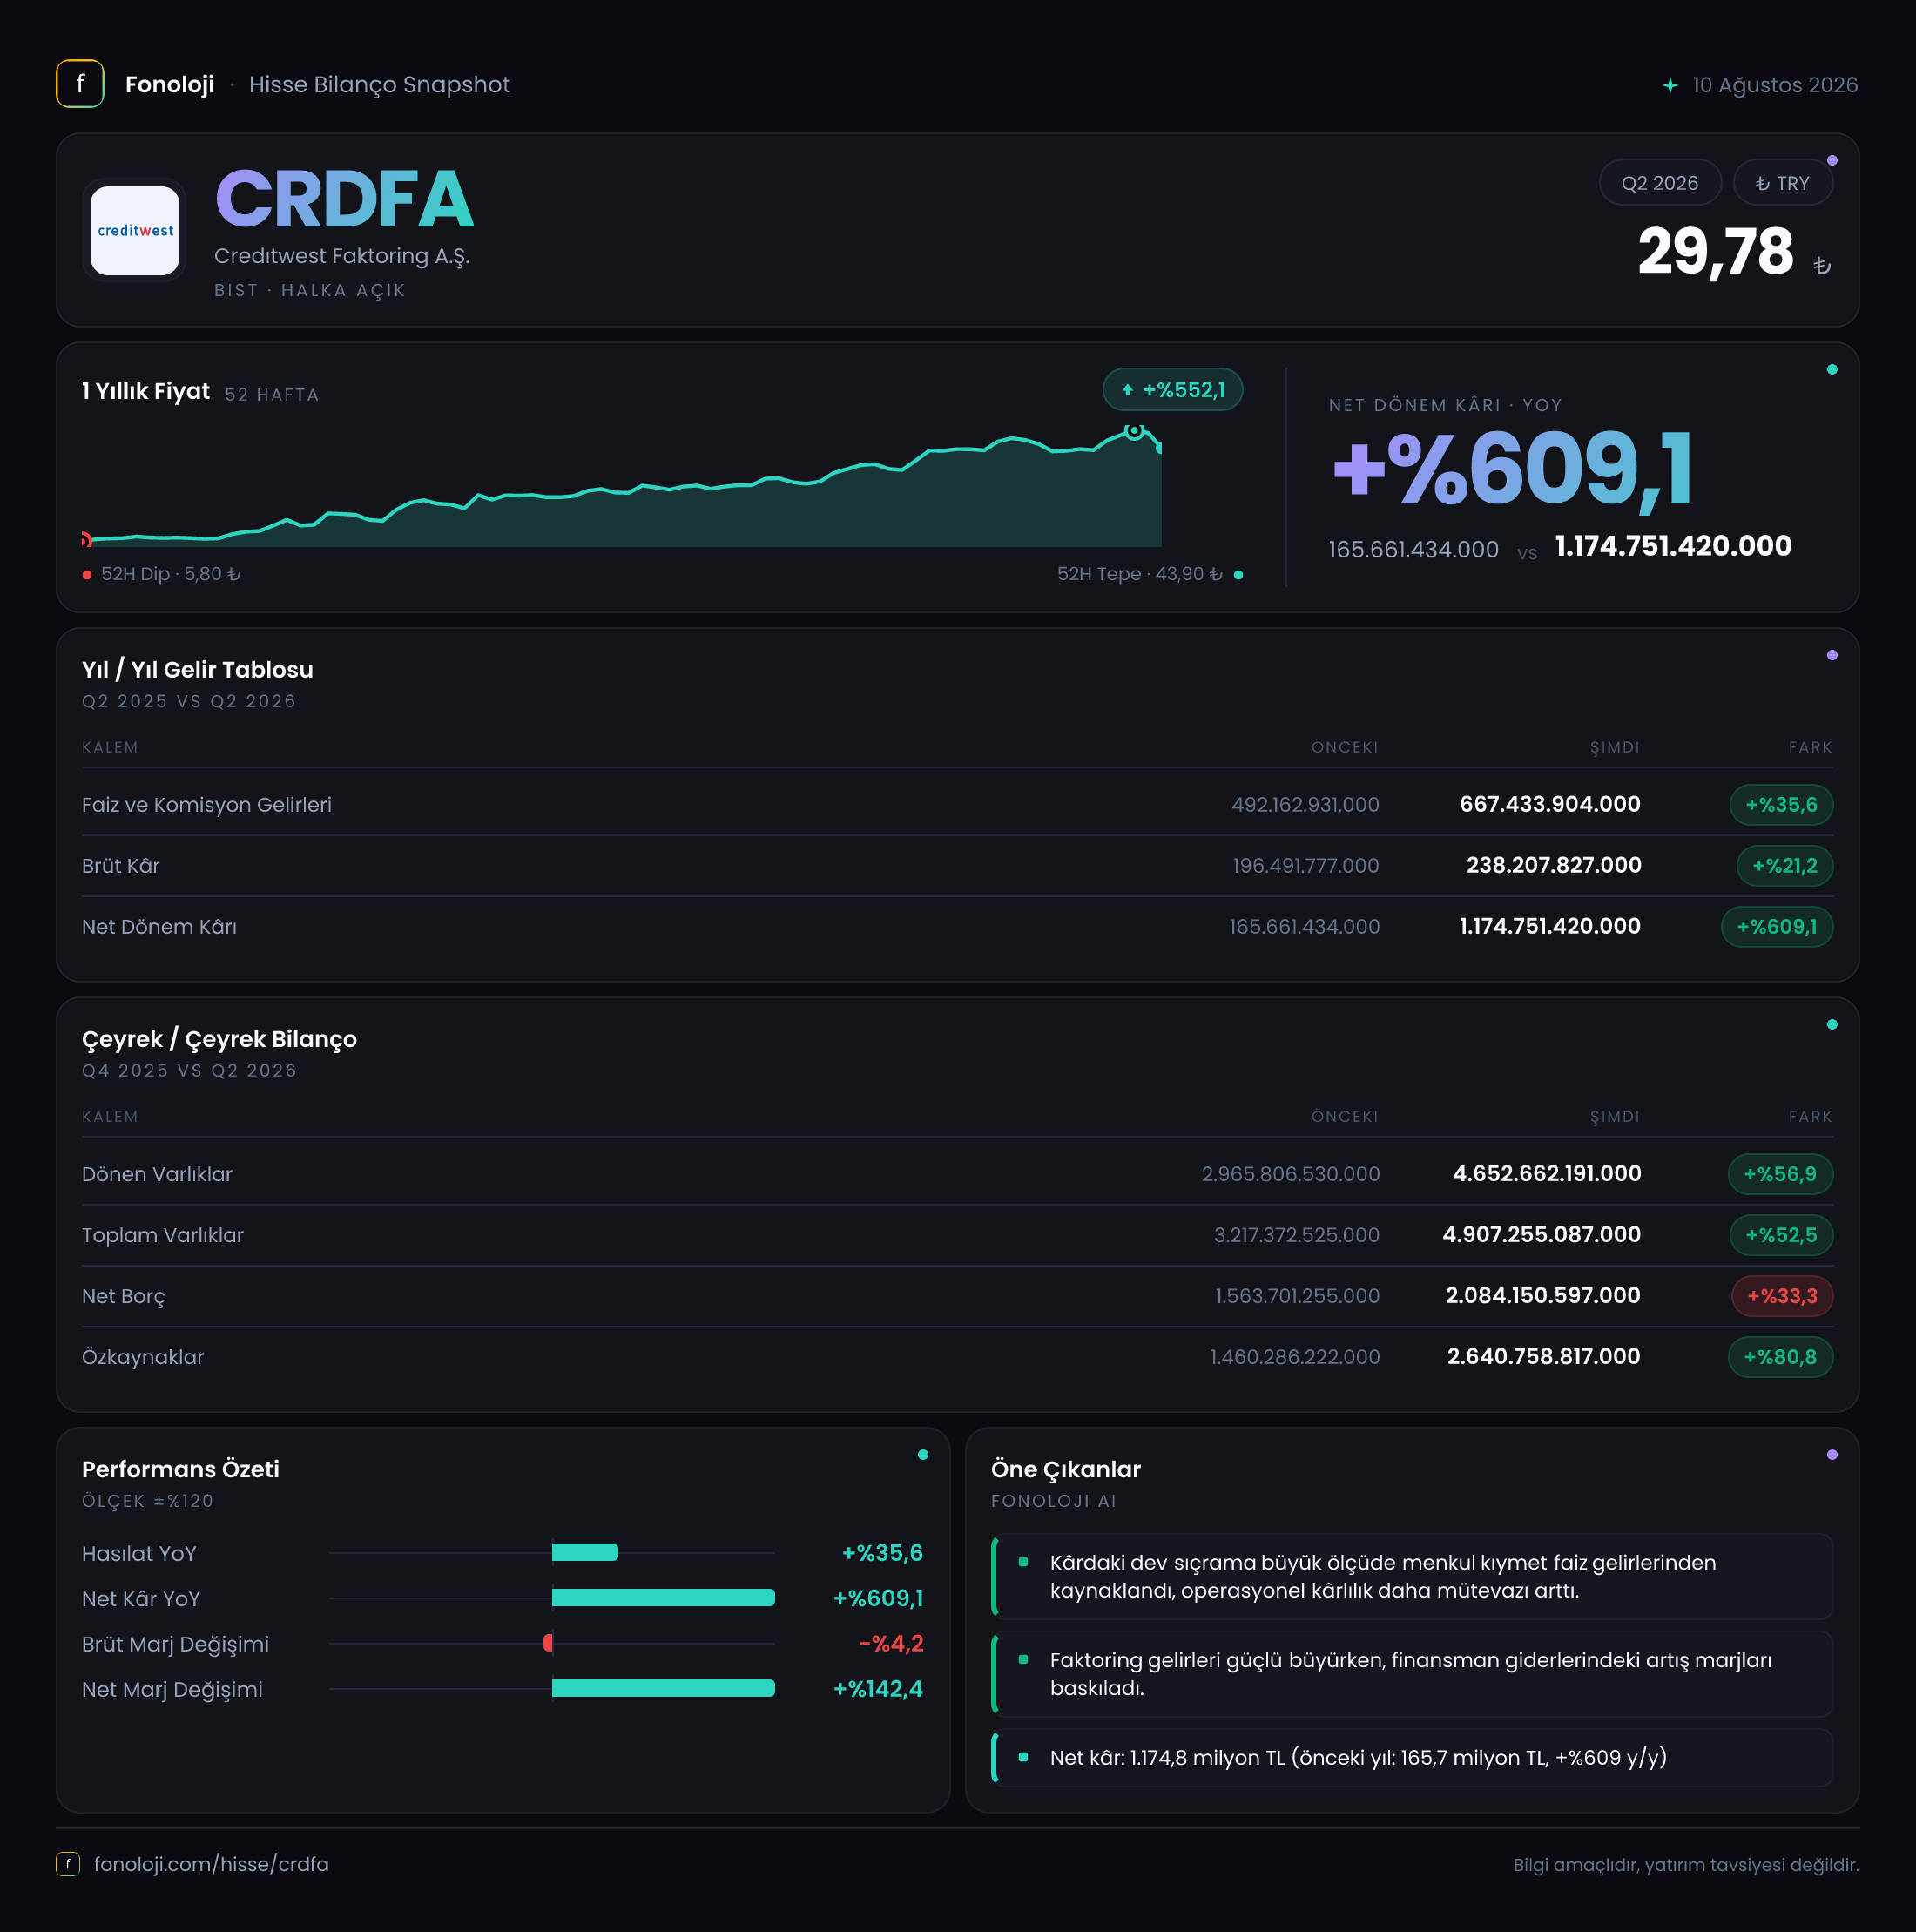Click the price peak marker on the chart
Screen dimensions: 1916x1932
coord(1133,431)
